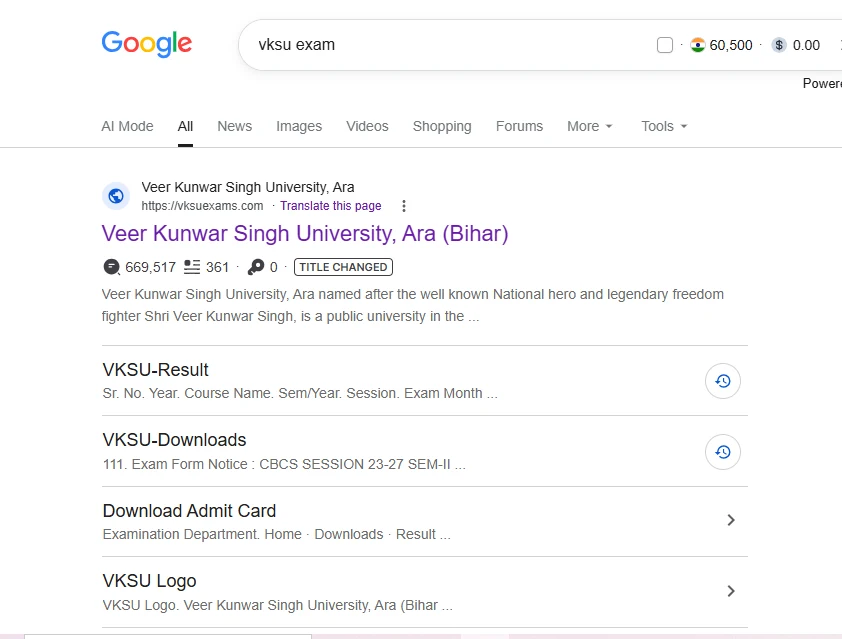Click the TITLE CHANGED badge
The height and width of the screenshot is (639, 842).
coord(343,267)
